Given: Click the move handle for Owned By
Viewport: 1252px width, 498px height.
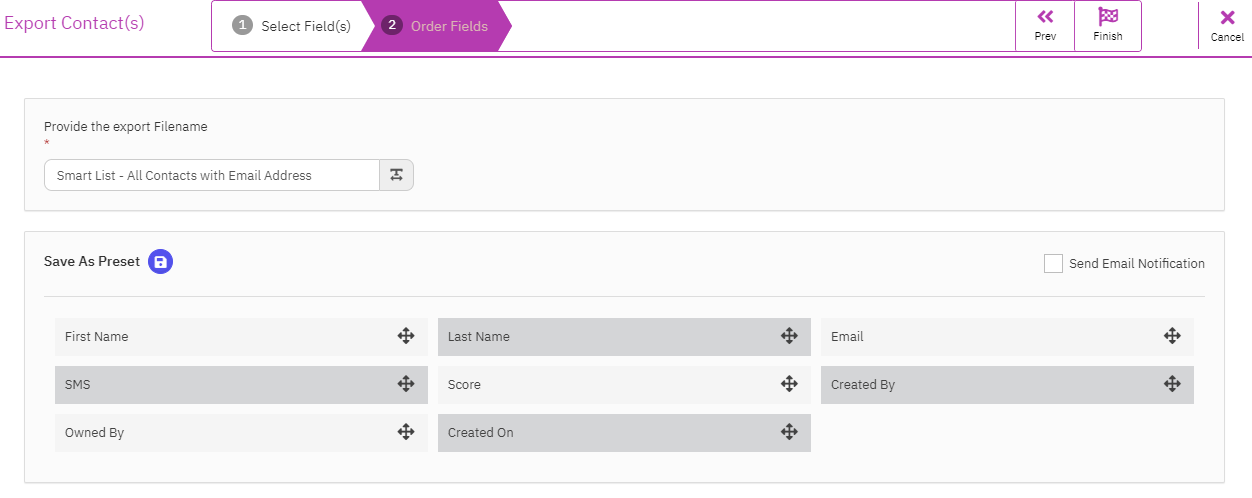Looking at the screenshot, I should pyautogui.click(x=406, y=432).
